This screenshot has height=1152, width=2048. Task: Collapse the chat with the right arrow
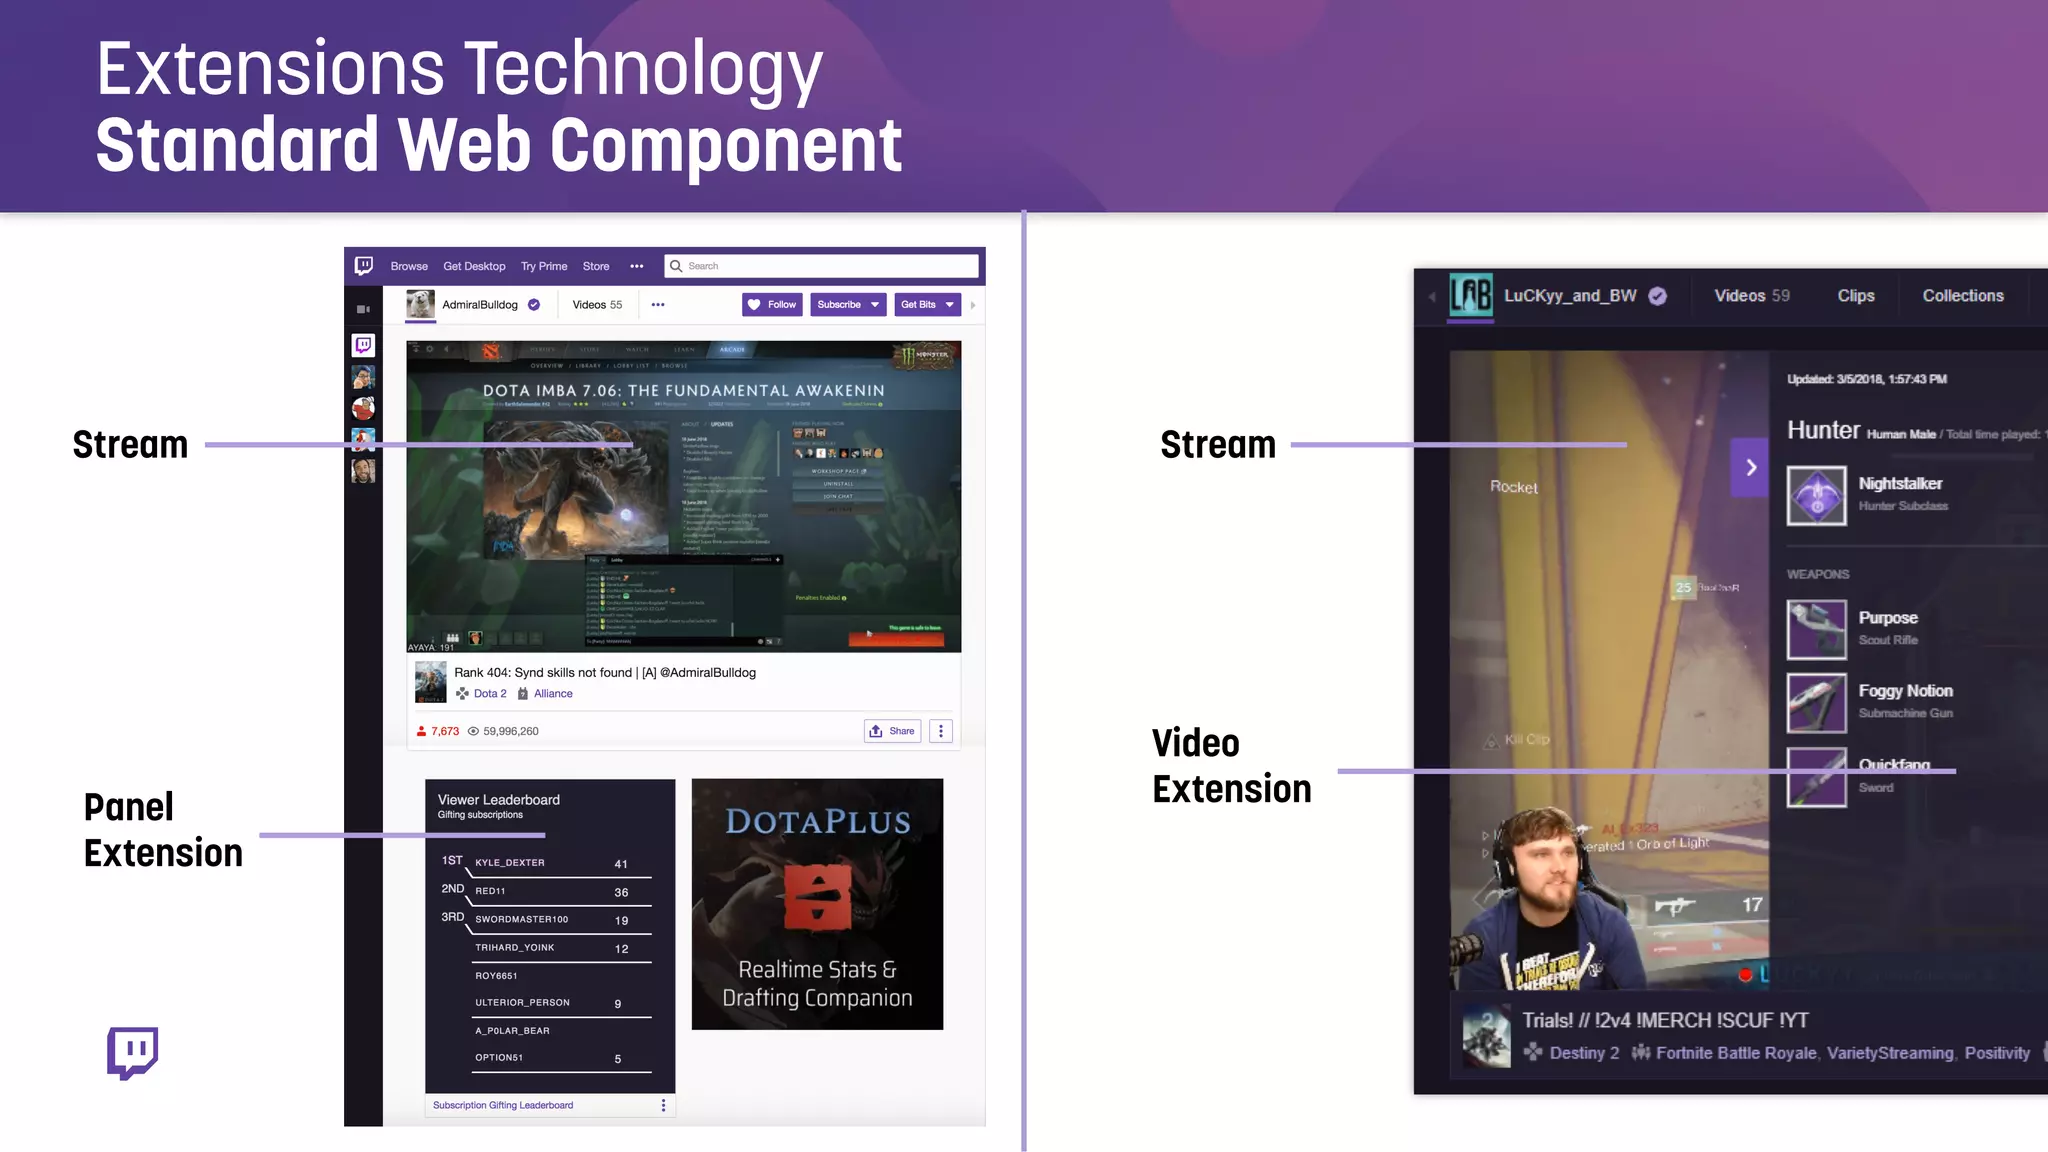coord(973,305)
